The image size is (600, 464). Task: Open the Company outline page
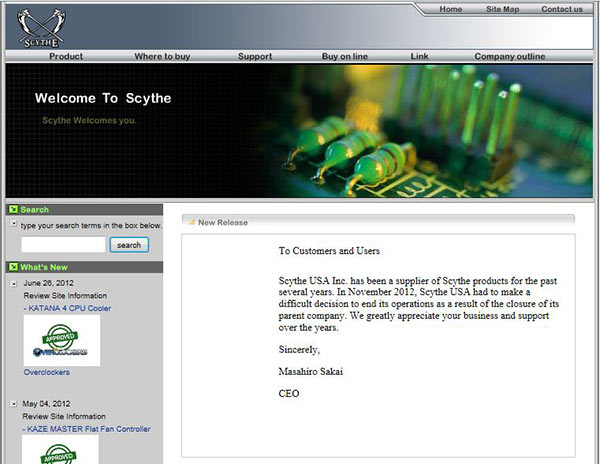click(509, 57)
